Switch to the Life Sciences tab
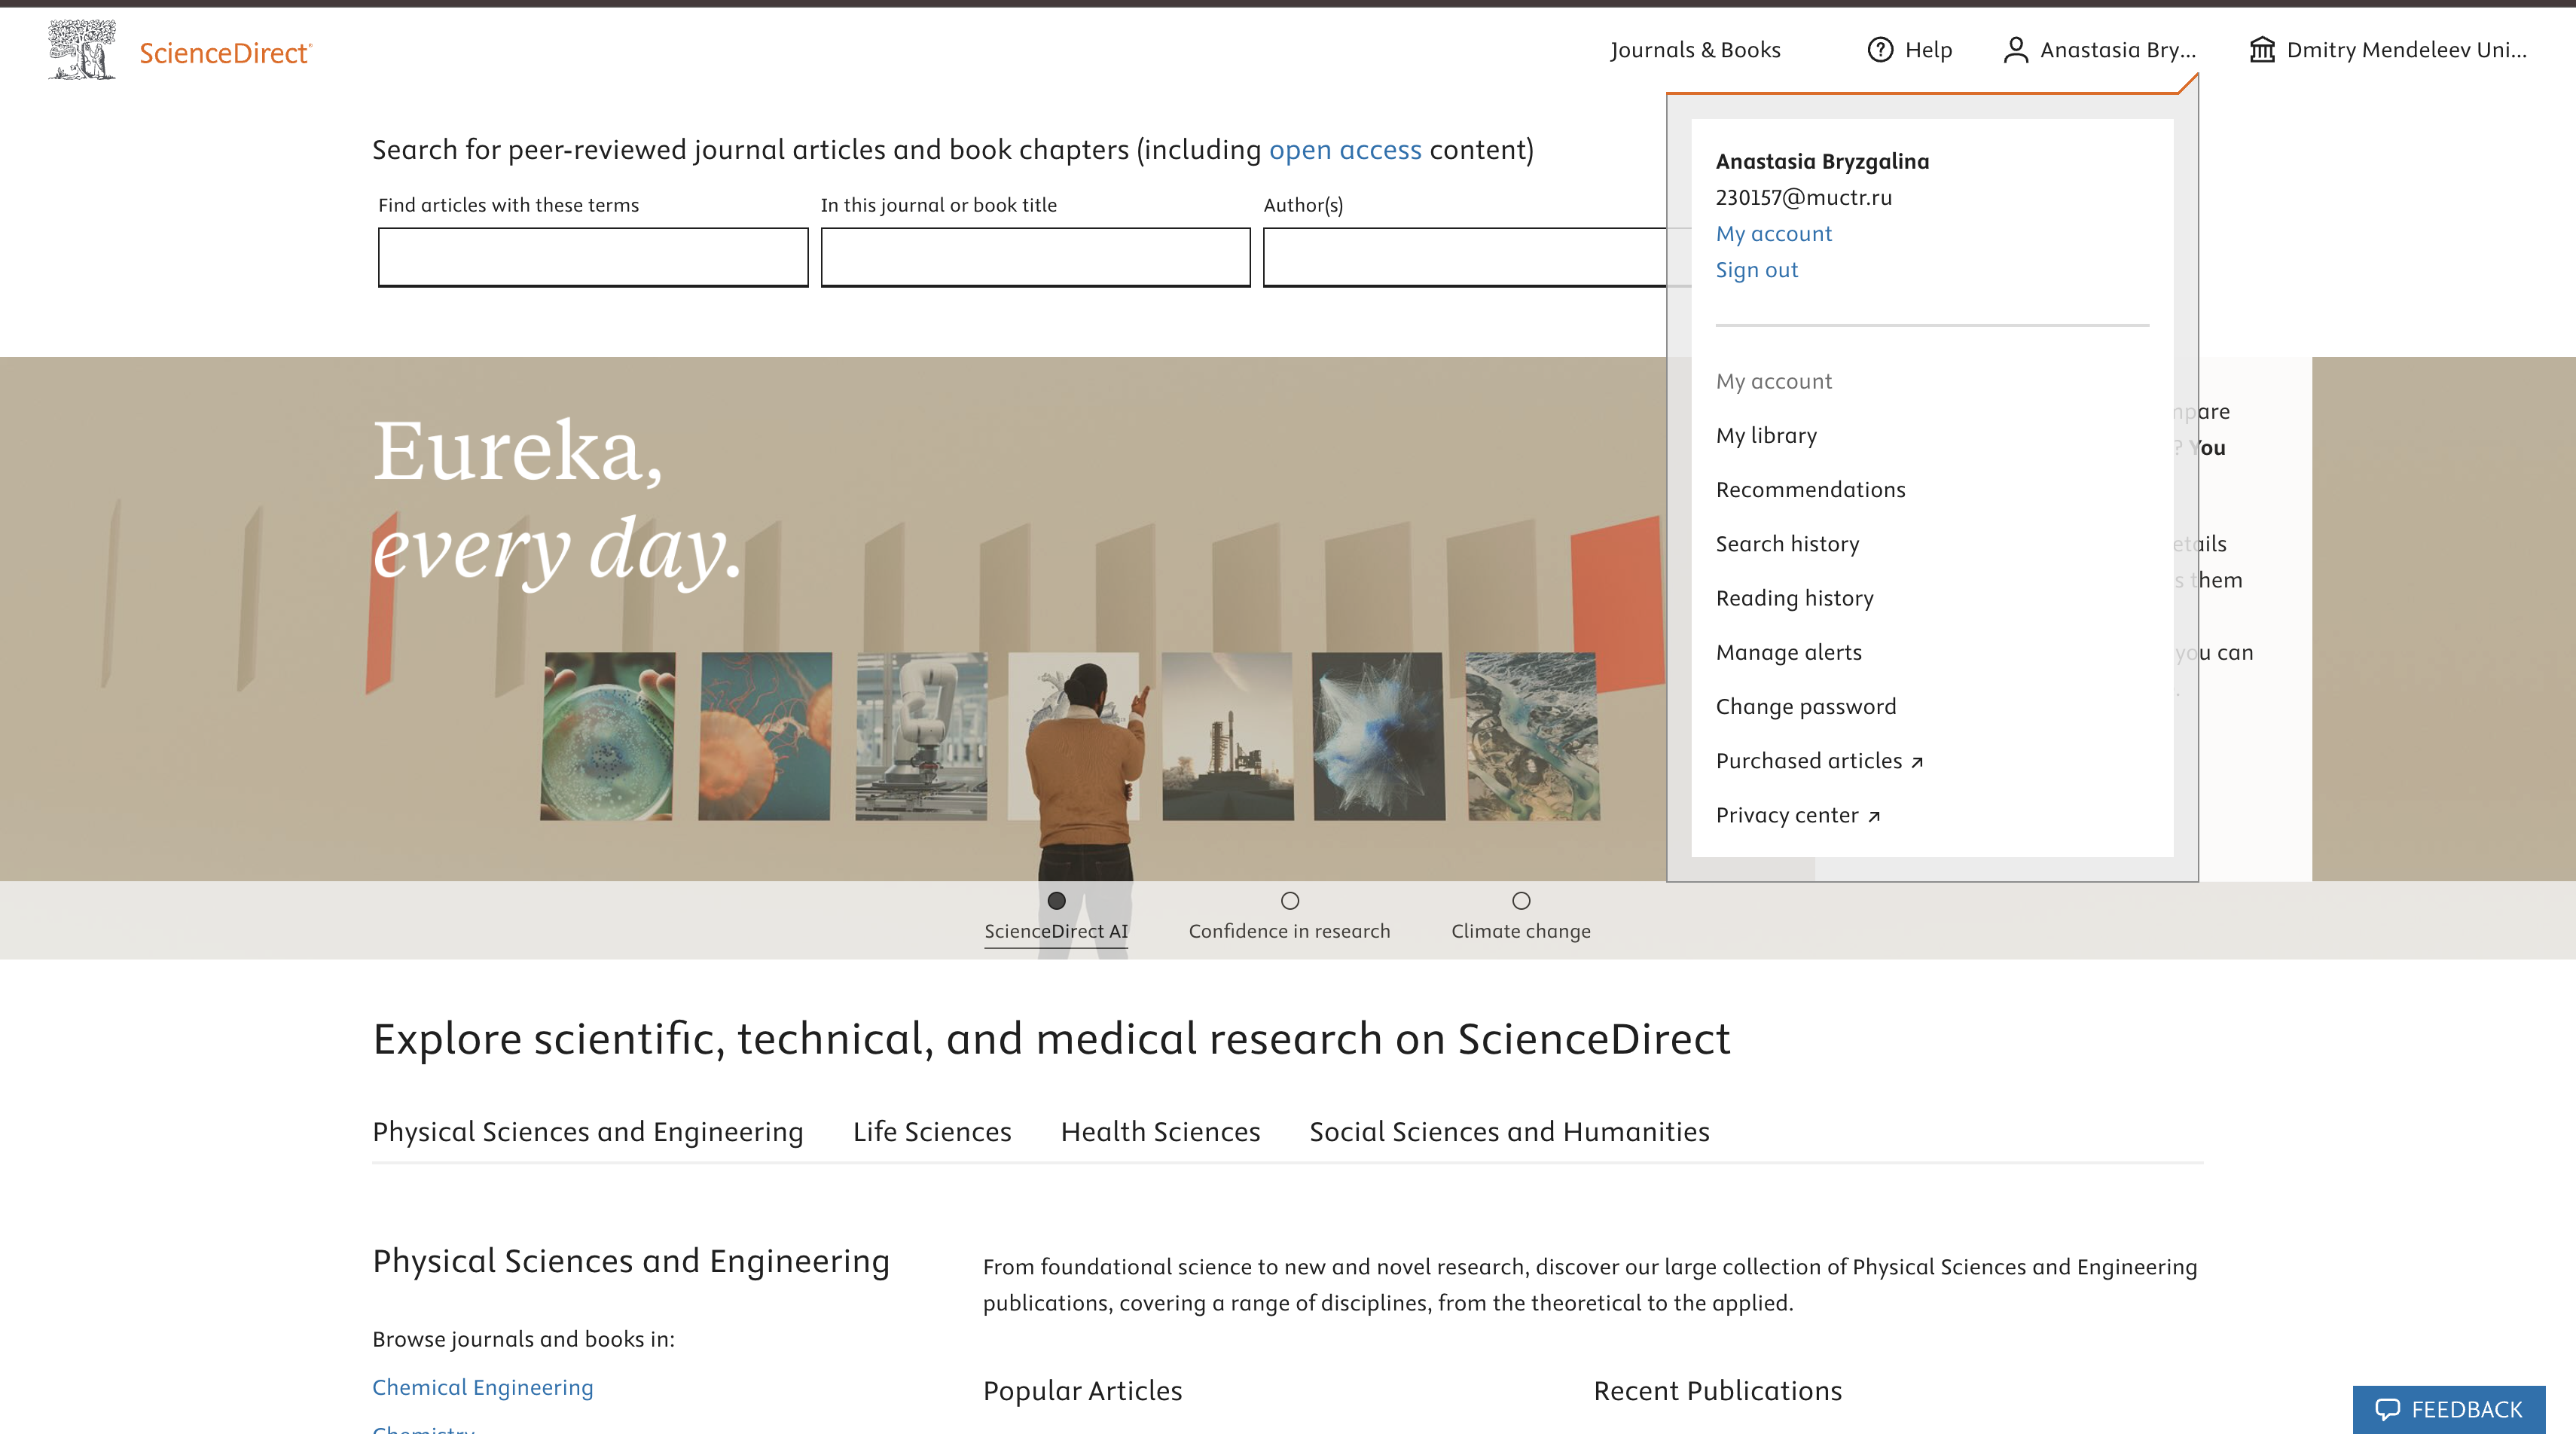Viewport: 2576px width, 1434px height. pos(931,1131)
